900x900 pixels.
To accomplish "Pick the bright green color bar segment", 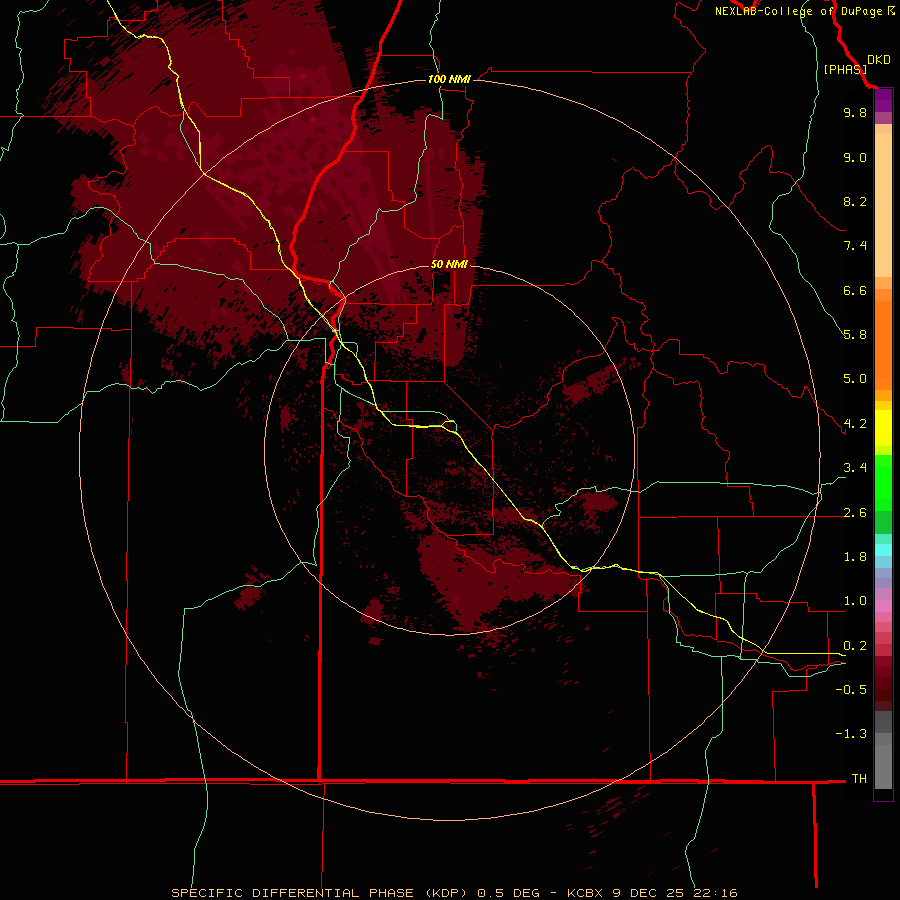I will 883,483.
